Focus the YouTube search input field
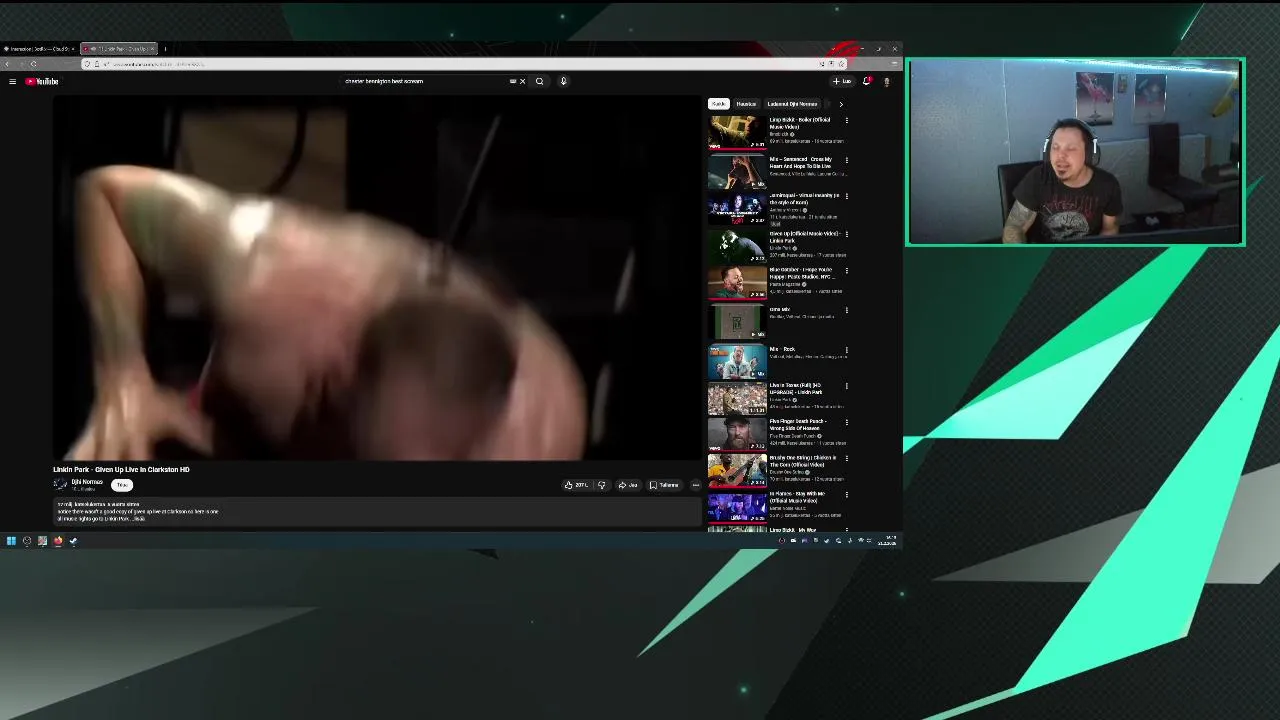 [x=425, y=81]
